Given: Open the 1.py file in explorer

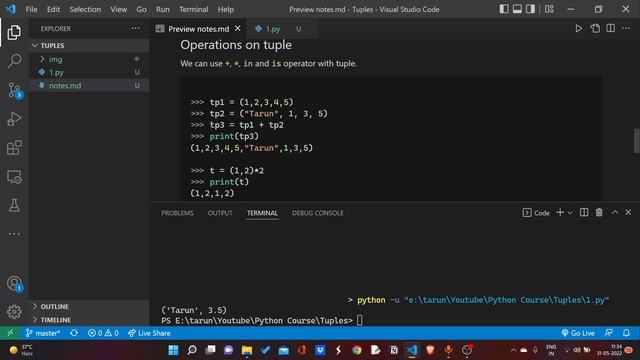Looking at the screenshot, I should click(89, 72).
